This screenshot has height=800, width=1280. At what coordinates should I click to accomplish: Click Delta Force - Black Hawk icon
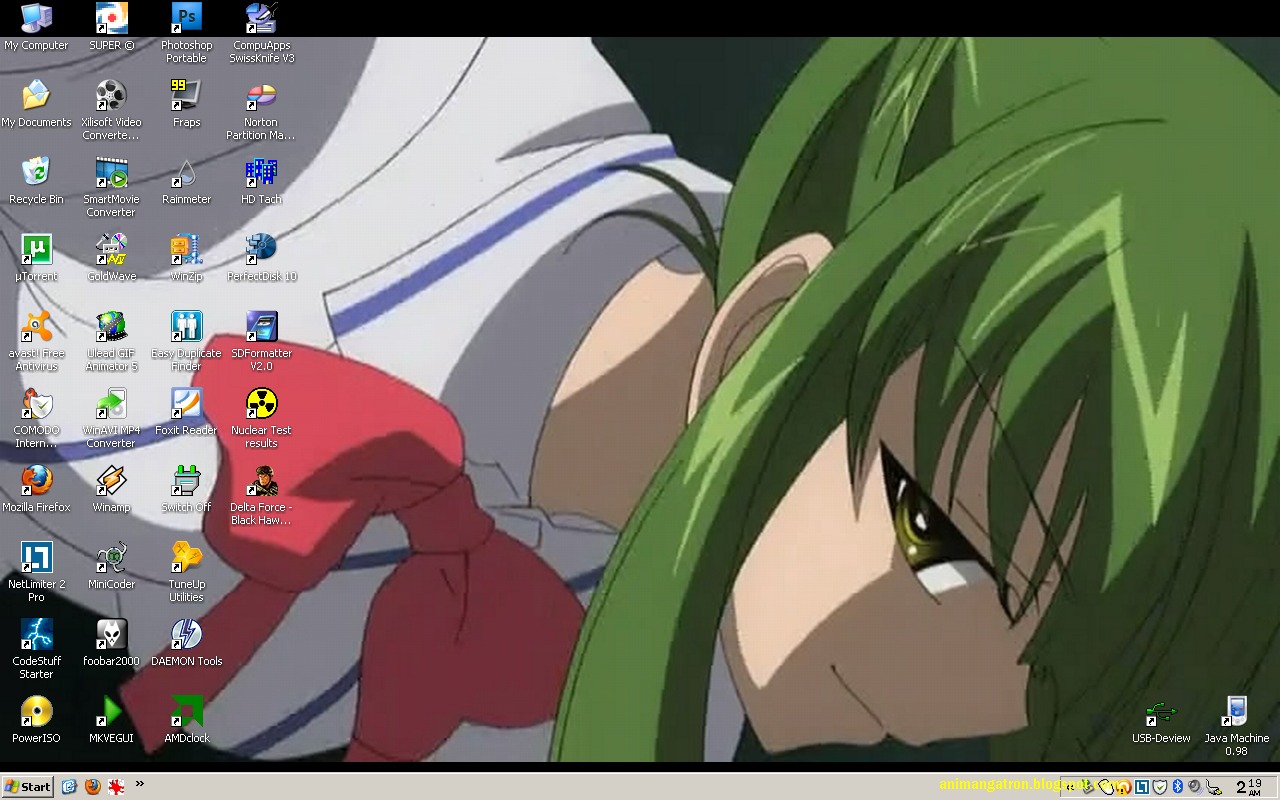pos(262,495)
